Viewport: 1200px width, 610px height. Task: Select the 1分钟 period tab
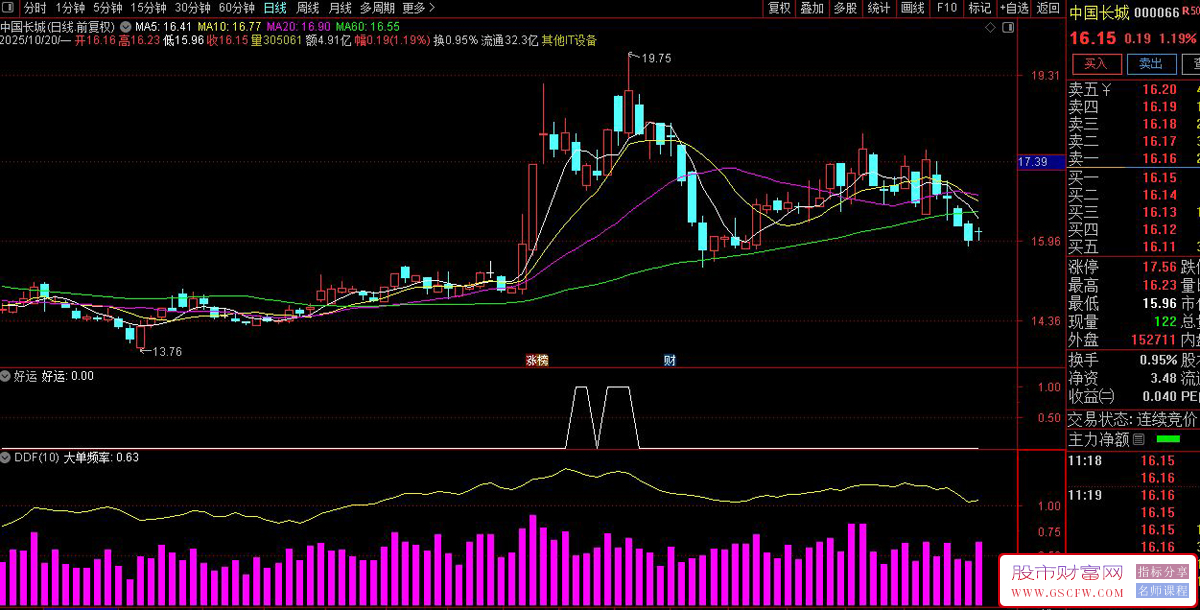[x=71, y=8]
